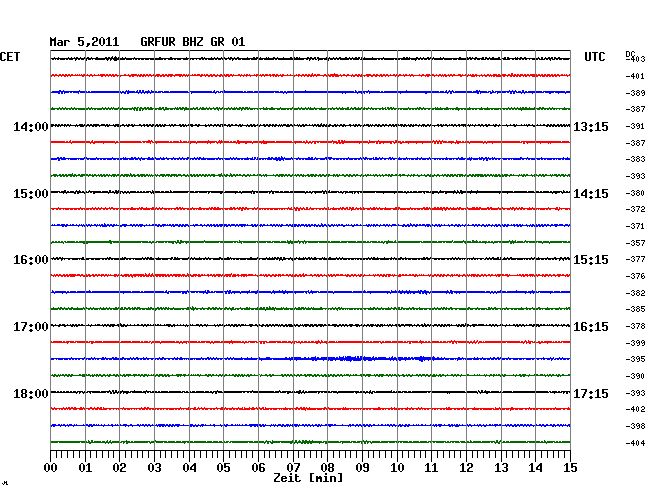The width and height of the screenshot is (650, 494).
Task: Select the station label 'GRFUR BHZ GR 01'
Action: [193, 42]
